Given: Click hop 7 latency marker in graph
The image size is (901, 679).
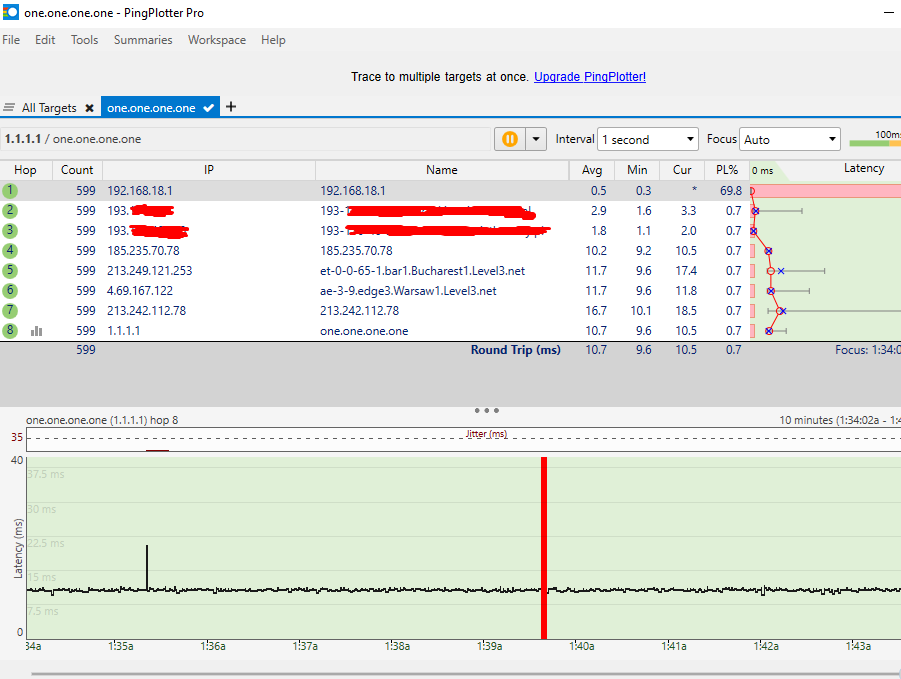Looking at the screenshot, I should [x=782, y=311].
